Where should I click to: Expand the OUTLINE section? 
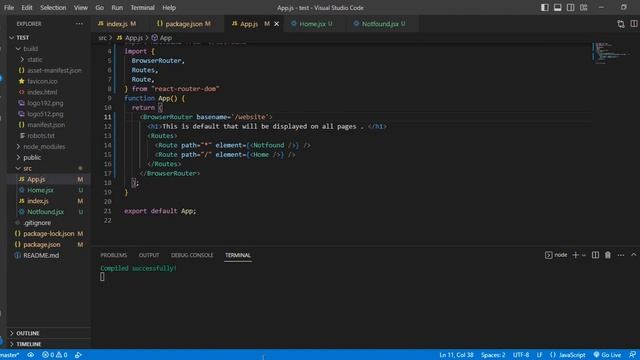click(49, 333)
